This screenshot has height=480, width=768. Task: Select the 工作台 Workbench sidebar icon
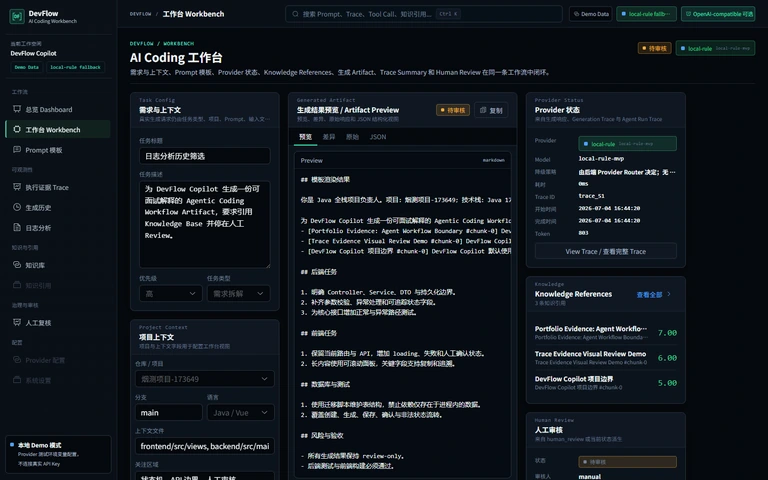coord(17,129)
